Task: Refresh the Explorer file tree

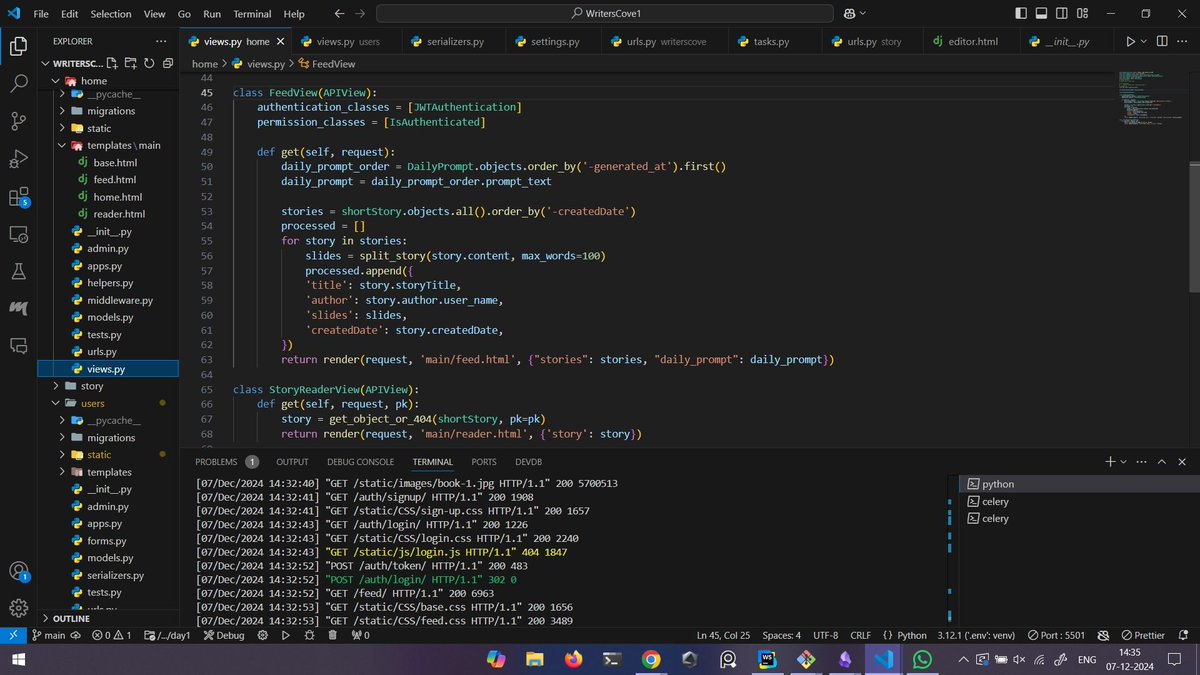Action: tap(148, 63)
